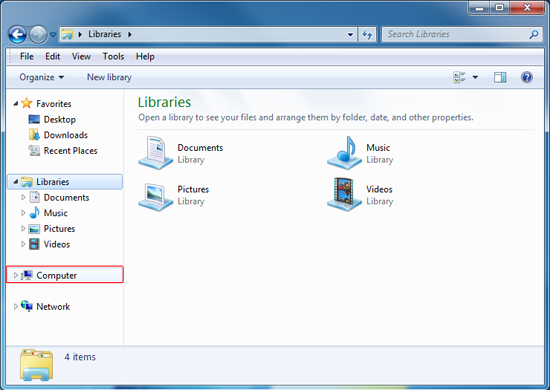Select Desktop under Favorites
This screenshot has height=390, width=550.
point(60,120)
